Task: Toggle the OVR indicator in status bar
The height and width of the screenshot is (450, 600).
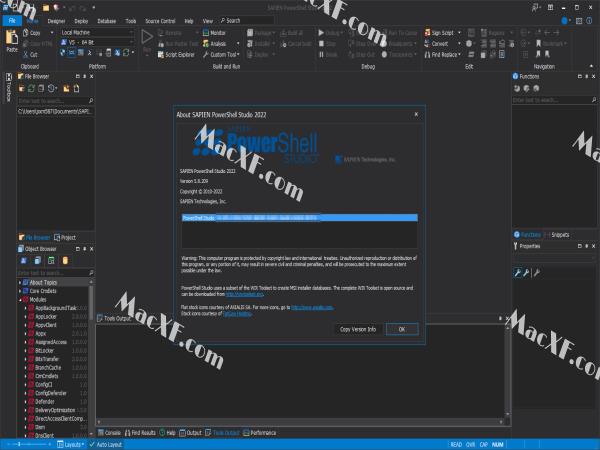Action: tap(470, 444)
